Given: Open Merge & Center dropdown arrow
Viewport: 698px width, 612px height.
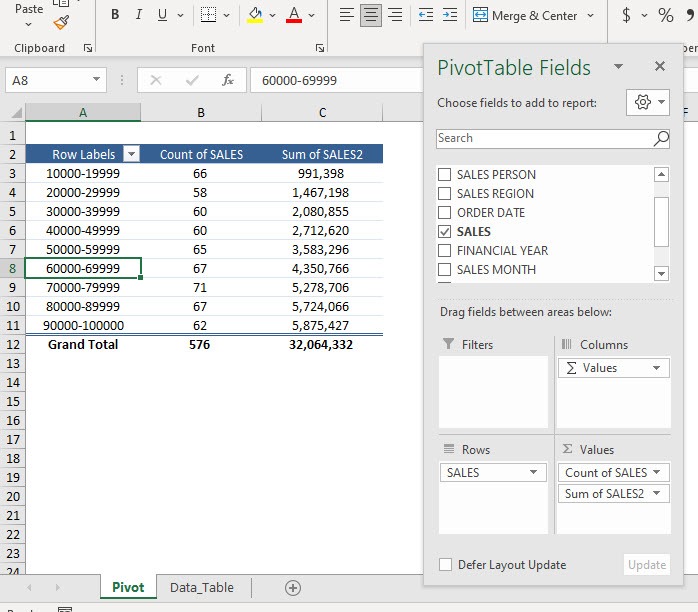Looking at the screenshot, I should 590,16.
